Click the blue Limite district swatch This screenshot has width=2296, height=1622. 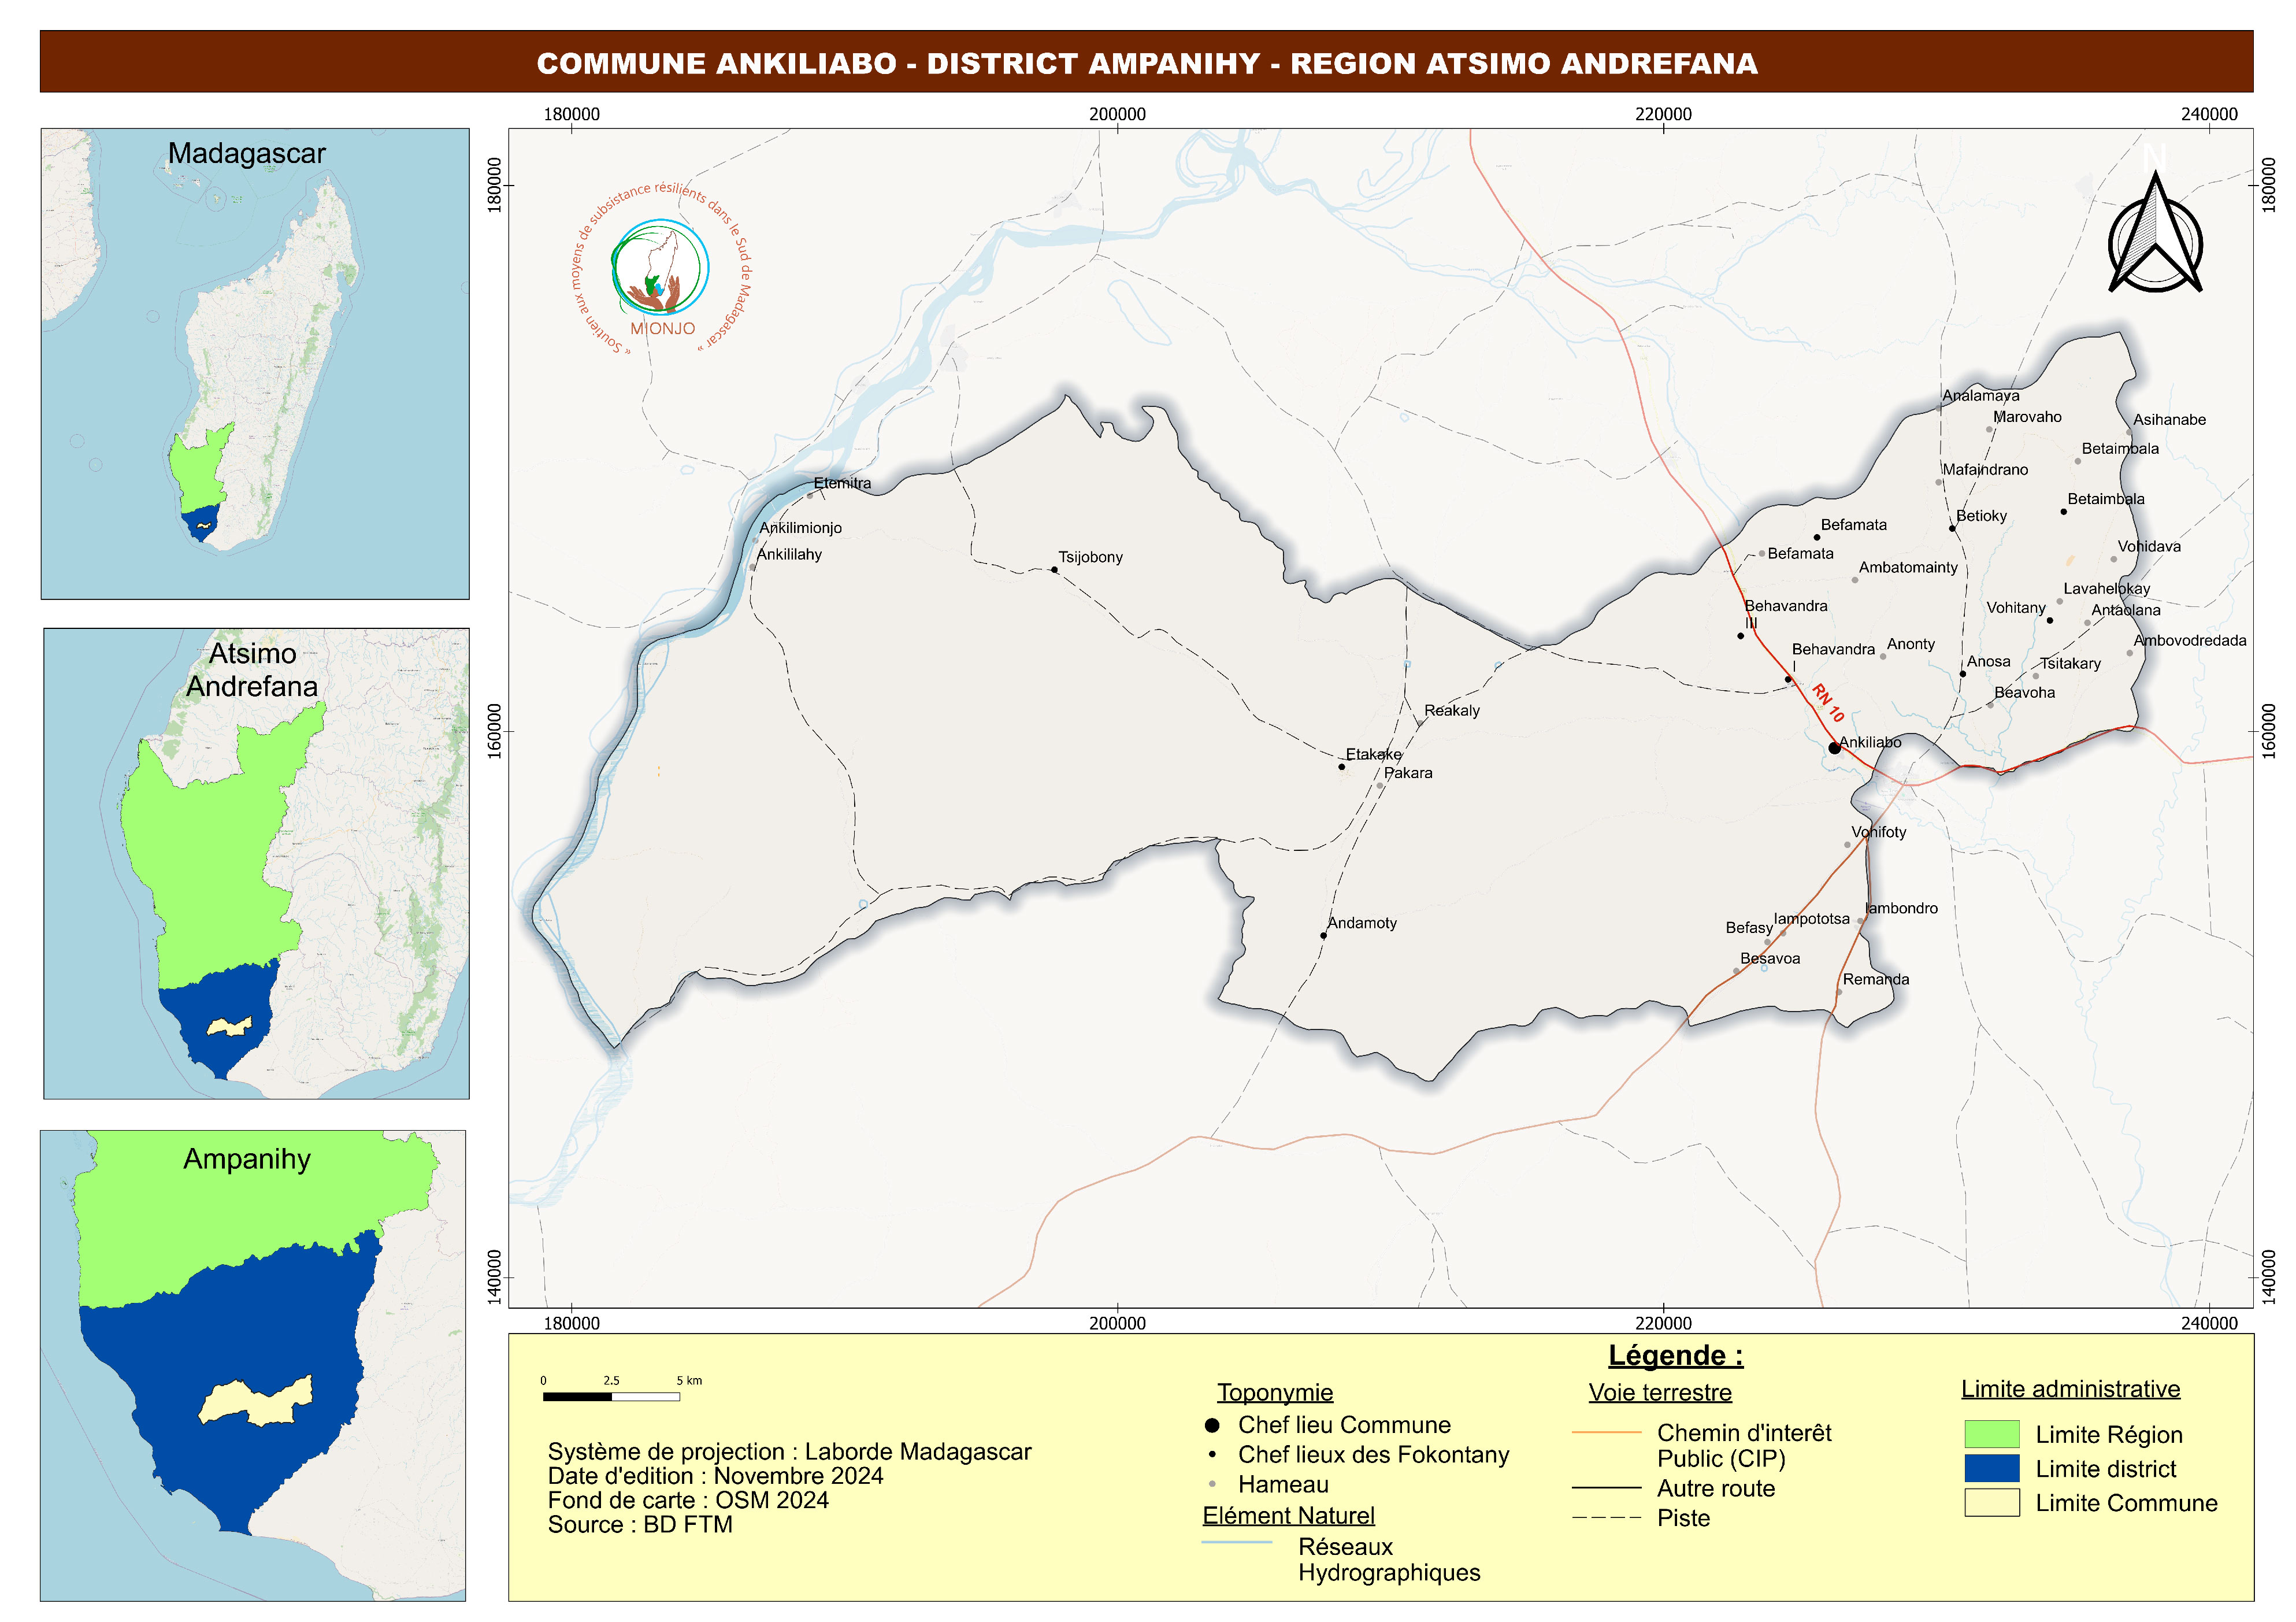(x=1991, y=1468)
